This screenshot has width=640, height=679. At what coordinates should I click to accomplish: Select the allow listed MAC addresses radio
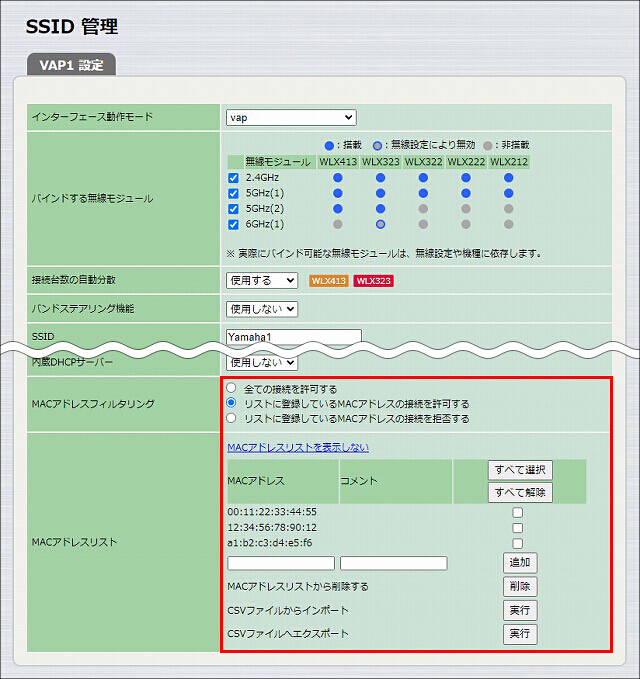coord(231,403)
